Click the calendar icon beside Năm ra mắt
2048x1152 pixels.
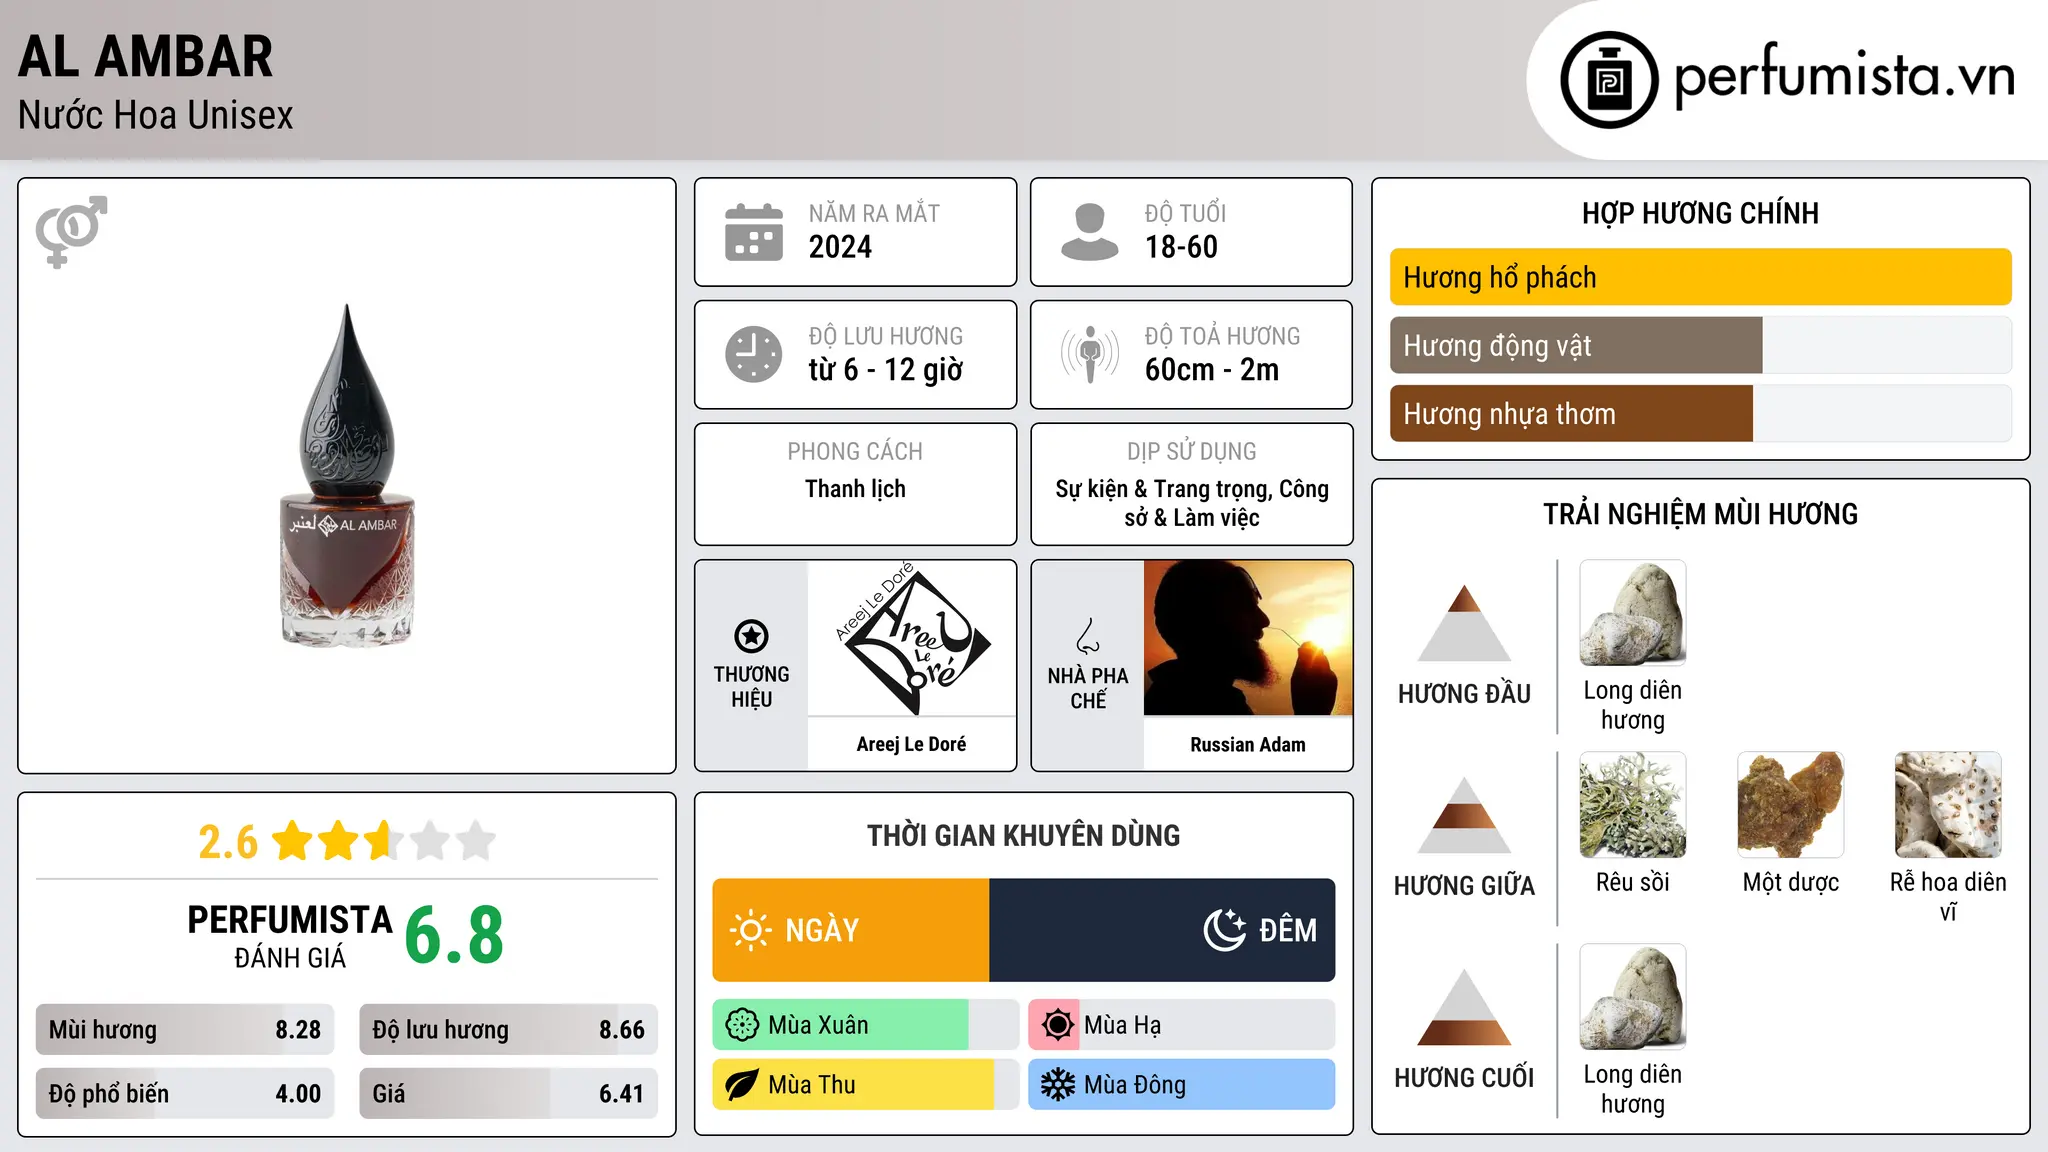click(x=754, y=232)
